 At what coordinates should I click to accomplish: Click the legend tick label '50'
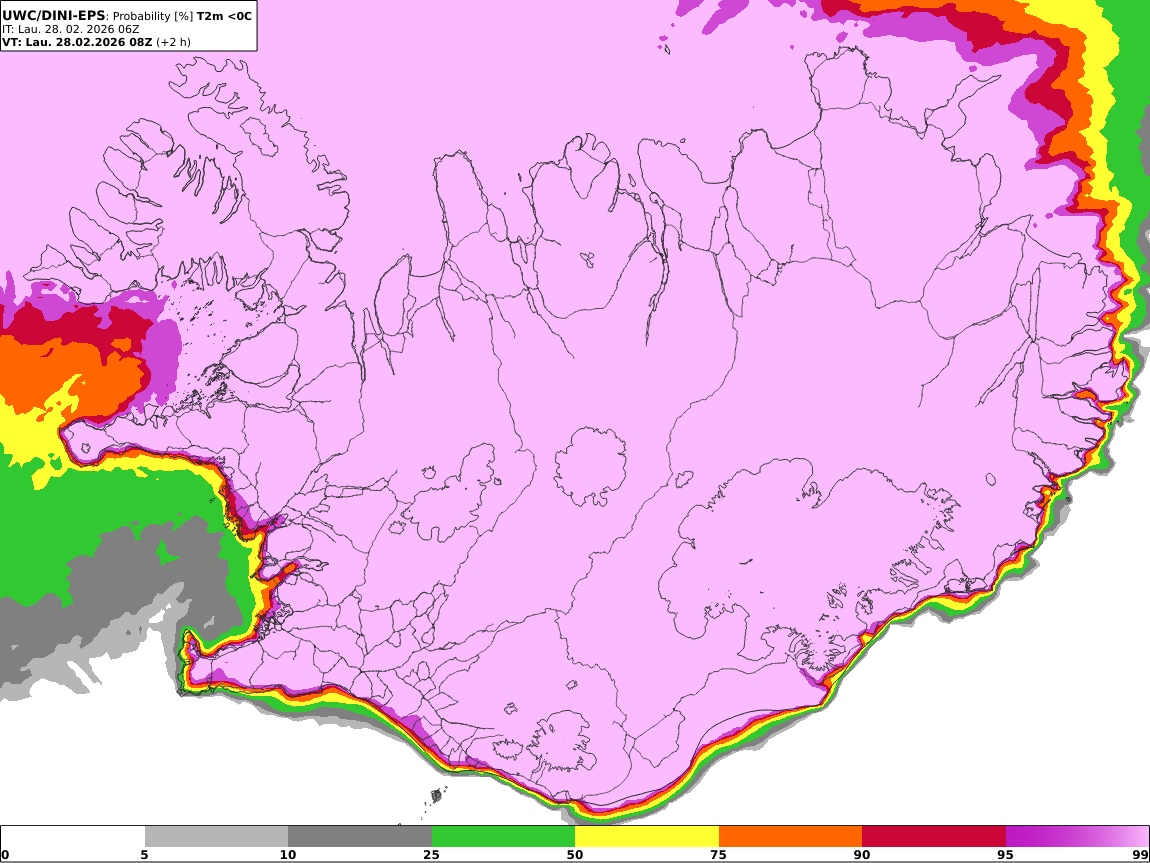(575, 854)
